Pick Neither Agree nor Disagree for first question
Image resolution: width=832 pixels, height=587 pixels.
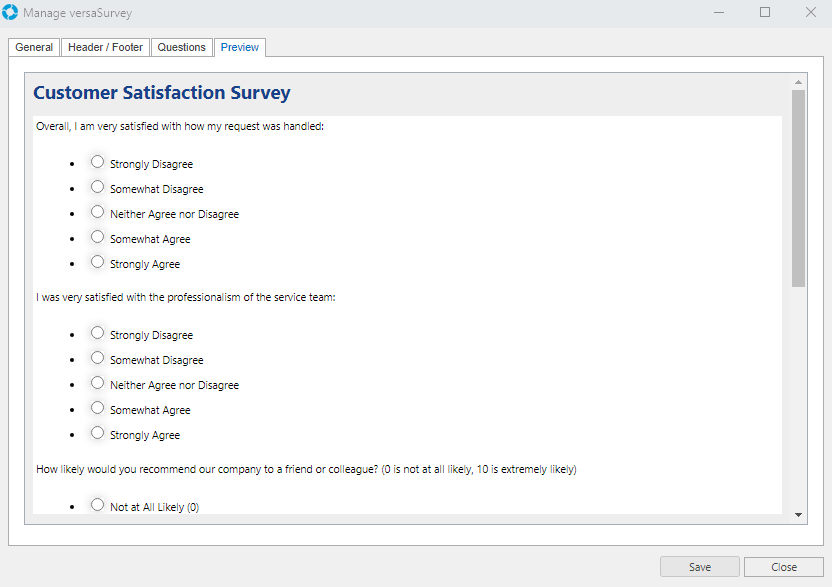[97, 212]
